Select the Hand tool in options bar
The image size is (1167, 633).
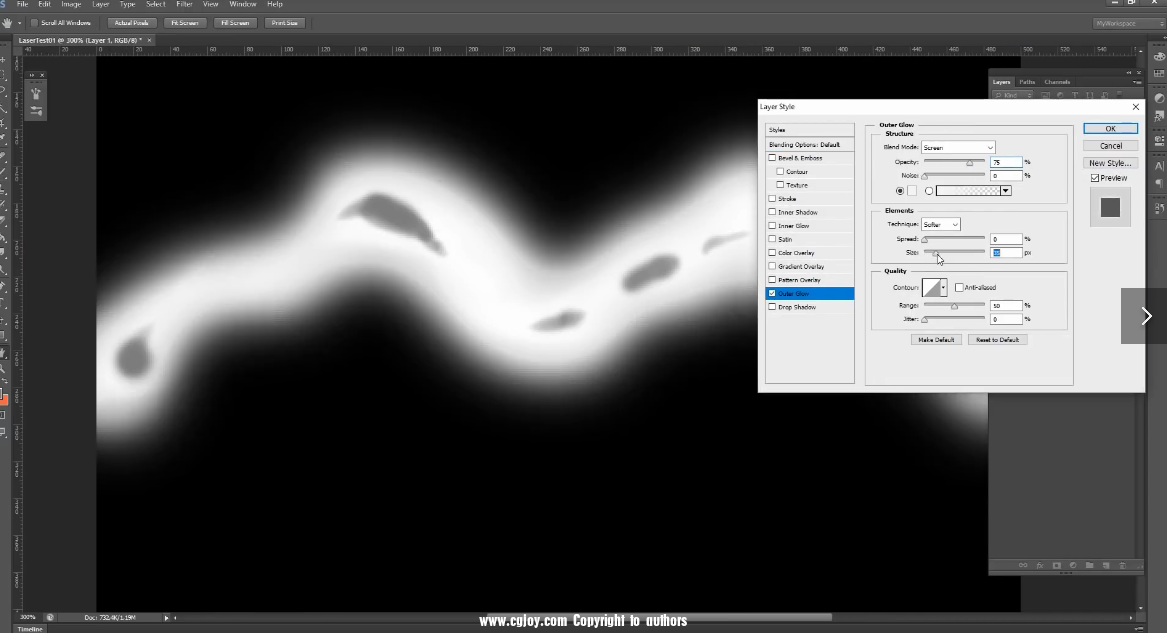coord(8,22)
